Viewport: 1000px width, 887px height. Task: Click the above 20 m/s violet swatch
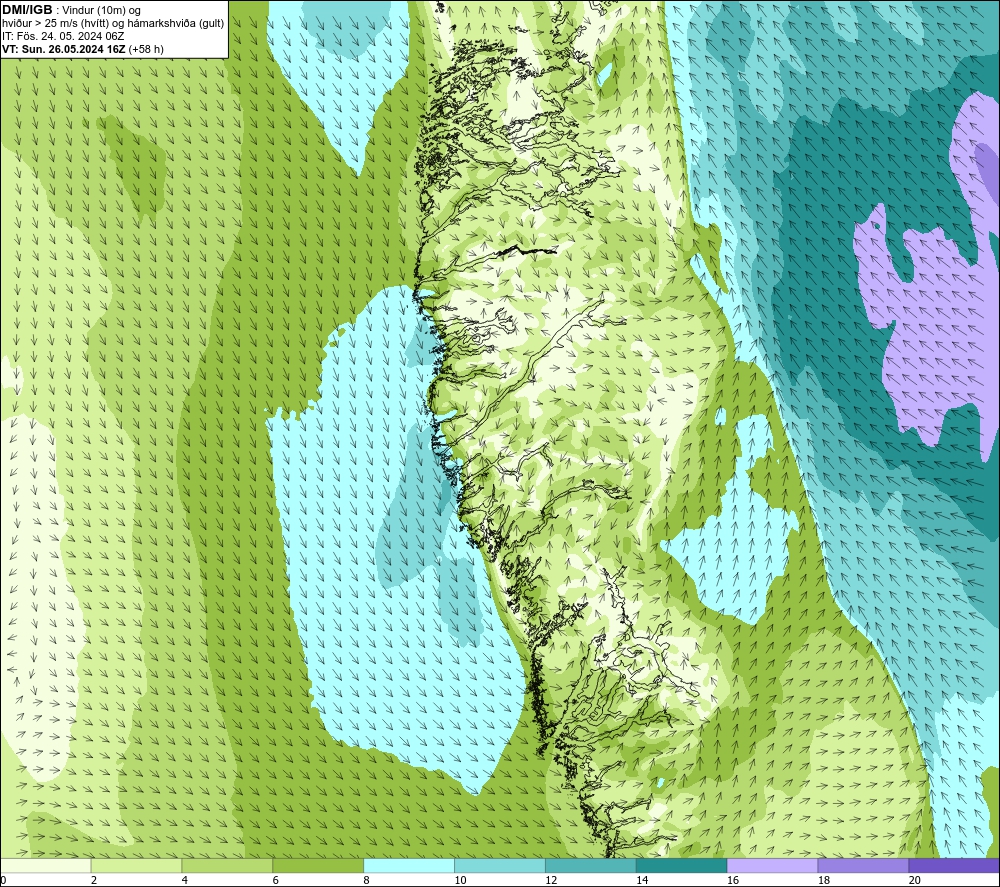coord(954,865)
